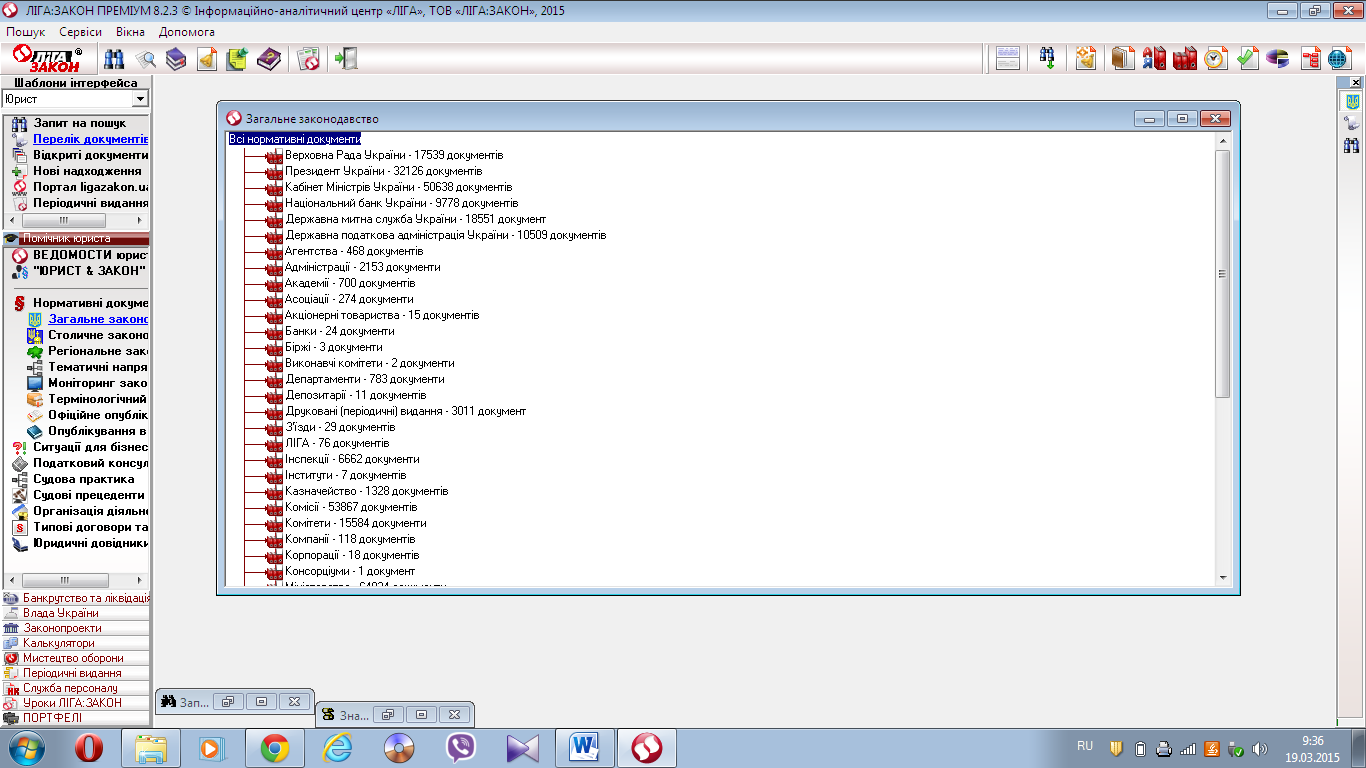1366x768 pixels.
Task: Click the Ukrainian trident icon in right panel
Action: tap(1352, 102)
